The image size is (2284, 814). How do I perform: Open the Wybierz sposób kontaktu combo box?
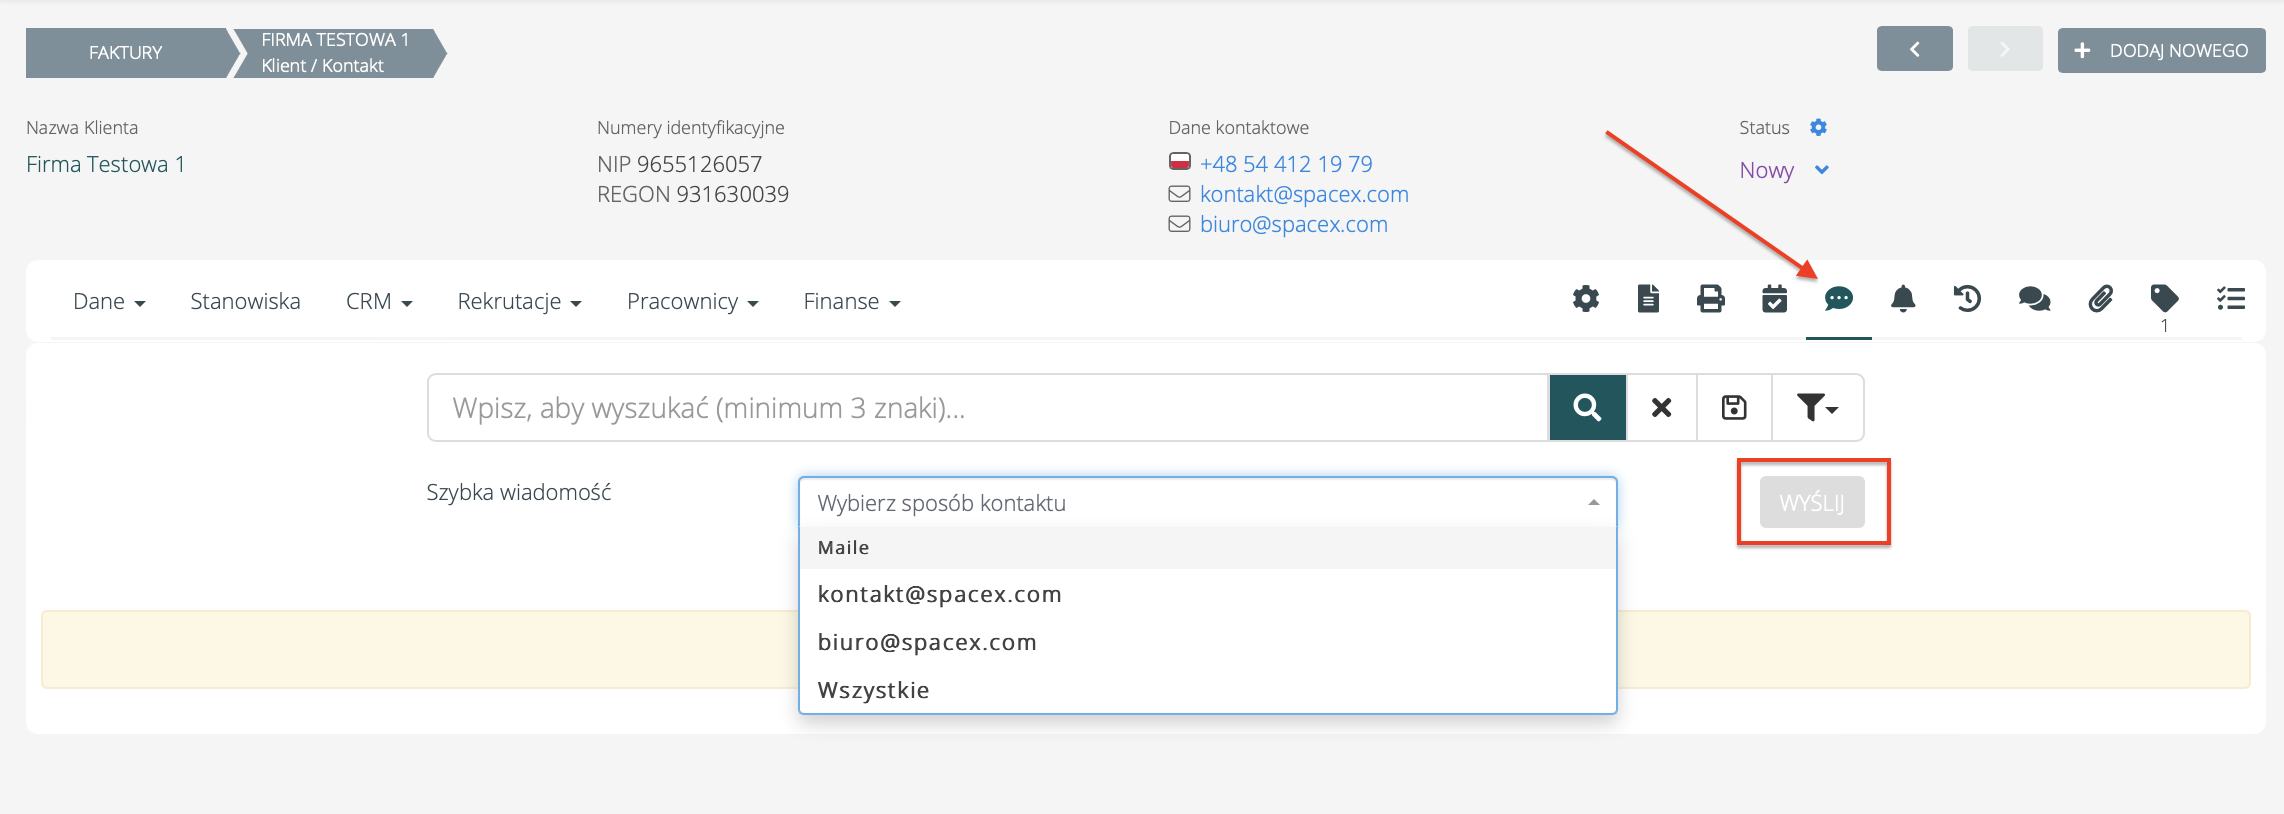tap(1207, 503)
